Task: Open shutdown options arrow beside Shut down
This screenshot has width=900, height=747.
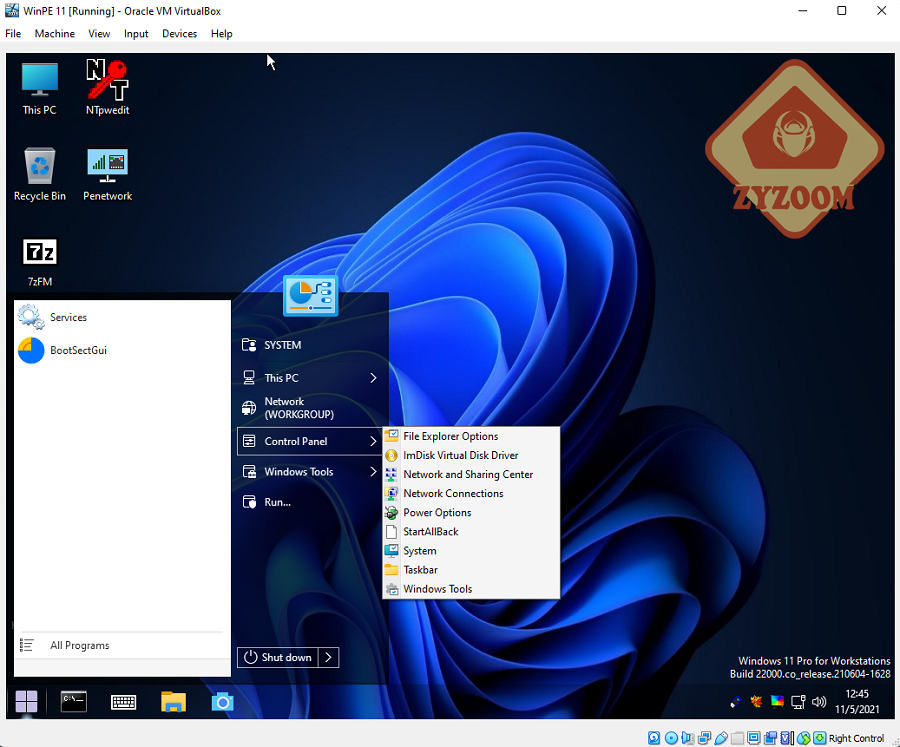Action: 328,657
